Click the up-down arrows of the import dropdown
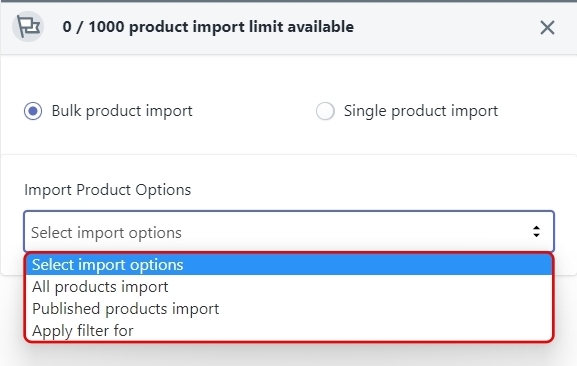This screenshot has height=366, width=577. point(536,232)
